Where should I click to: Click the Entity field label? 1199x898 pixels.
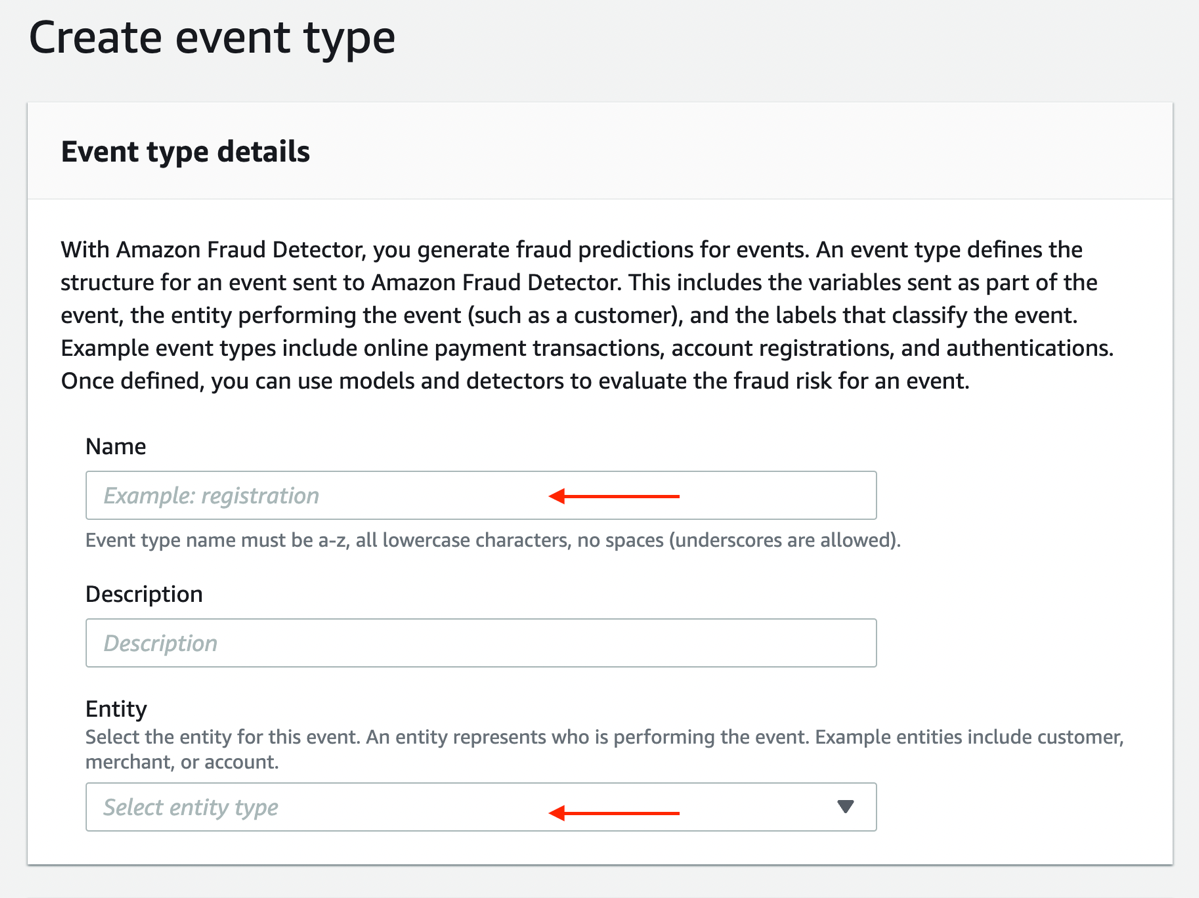coord(116,709)
